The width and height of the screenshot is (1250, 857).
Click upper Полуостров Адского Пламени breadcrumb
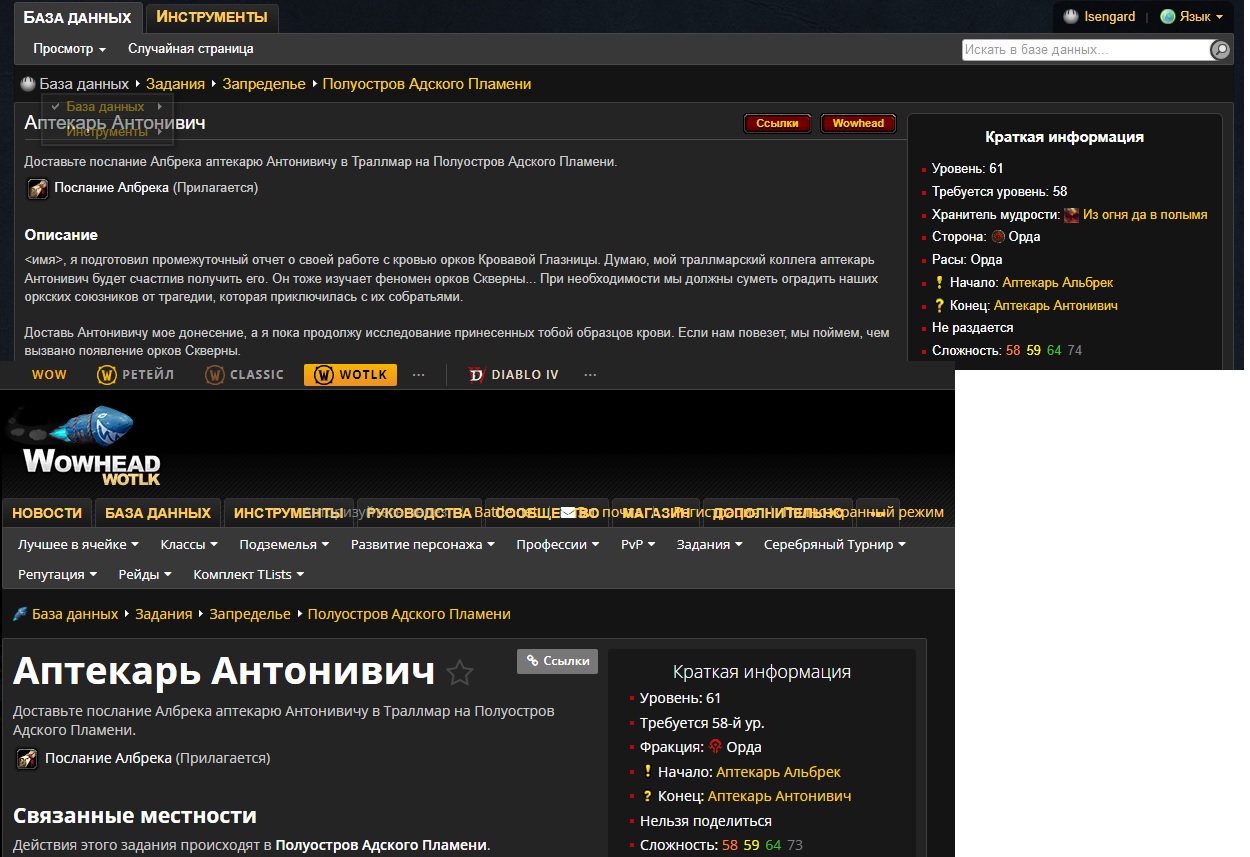pos(427,84)
